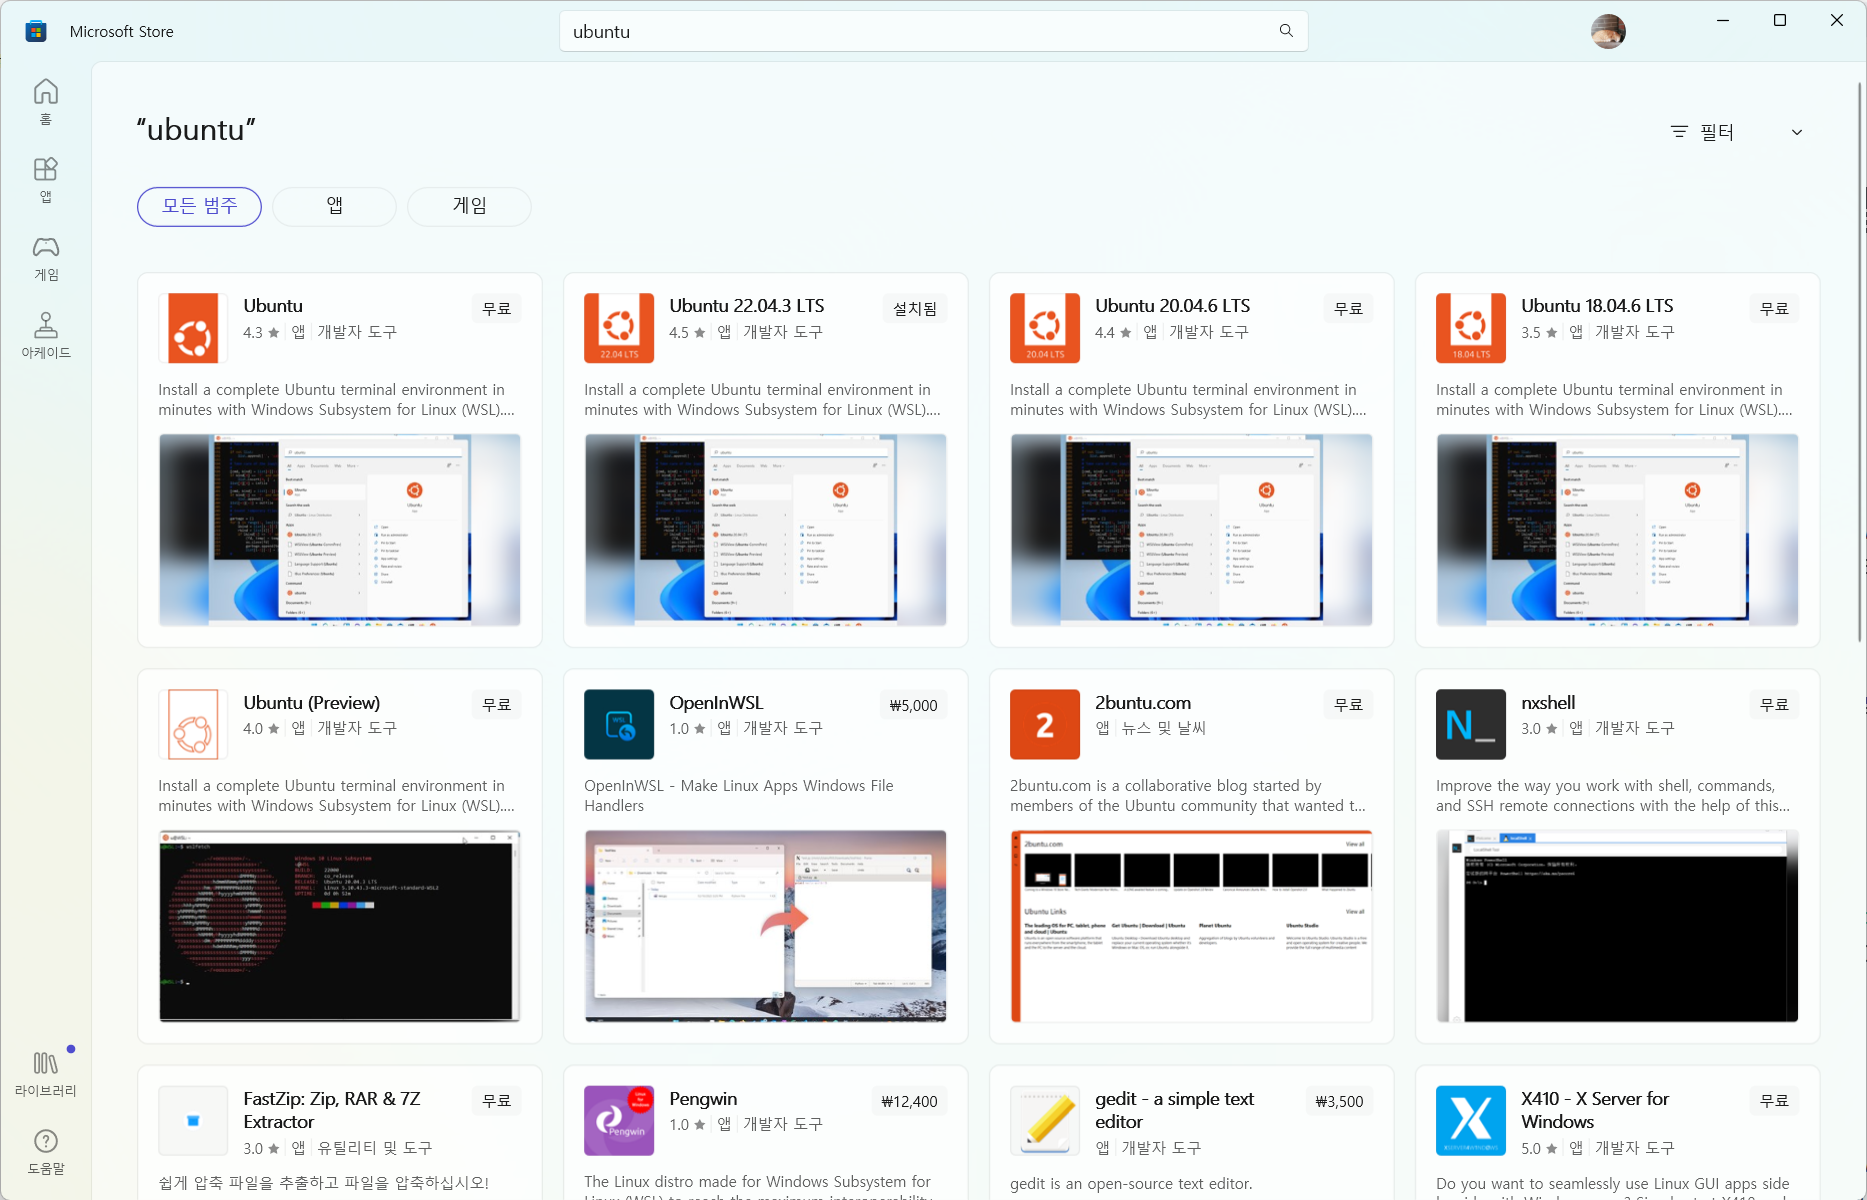The height and width of the screenshot is (1200, 1867).
Task: Click the ₩12,400 price on Pengwin
Action: [x=909, y=1101]
